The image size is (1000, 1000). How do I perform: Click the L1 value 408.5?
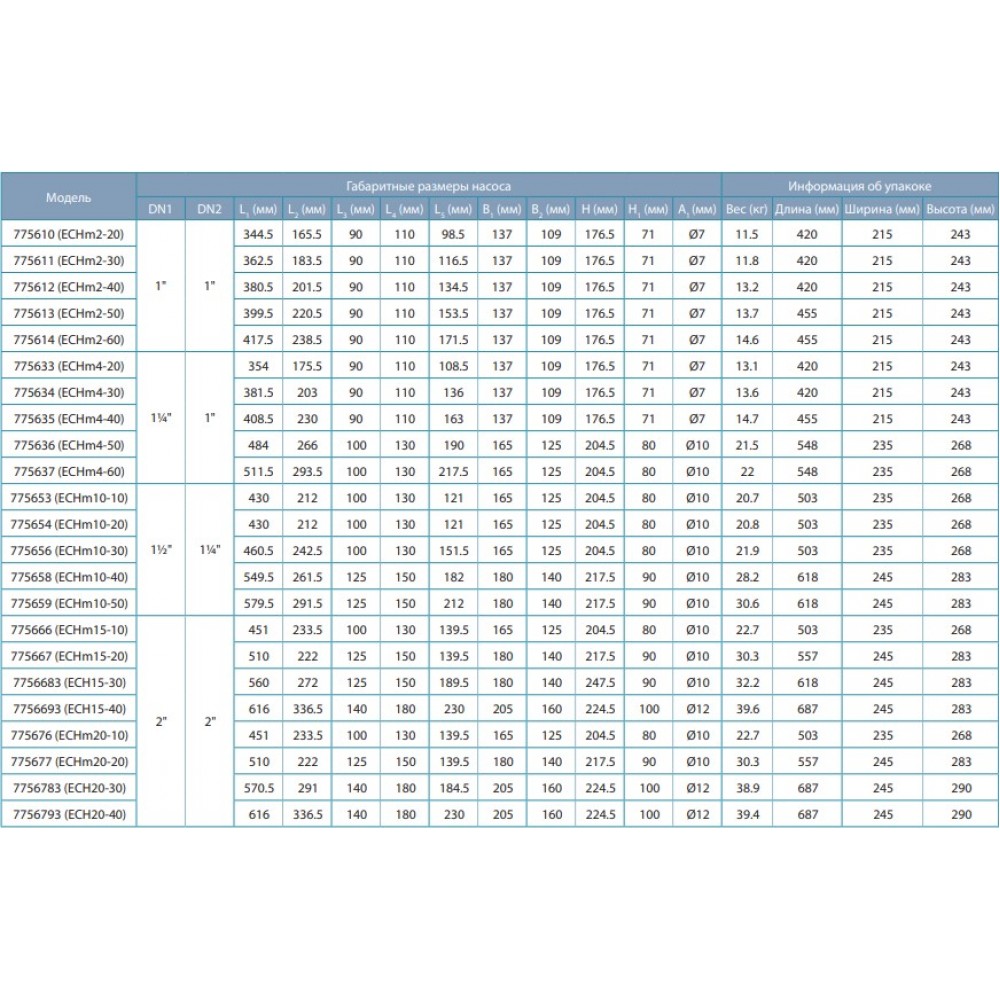258,419
